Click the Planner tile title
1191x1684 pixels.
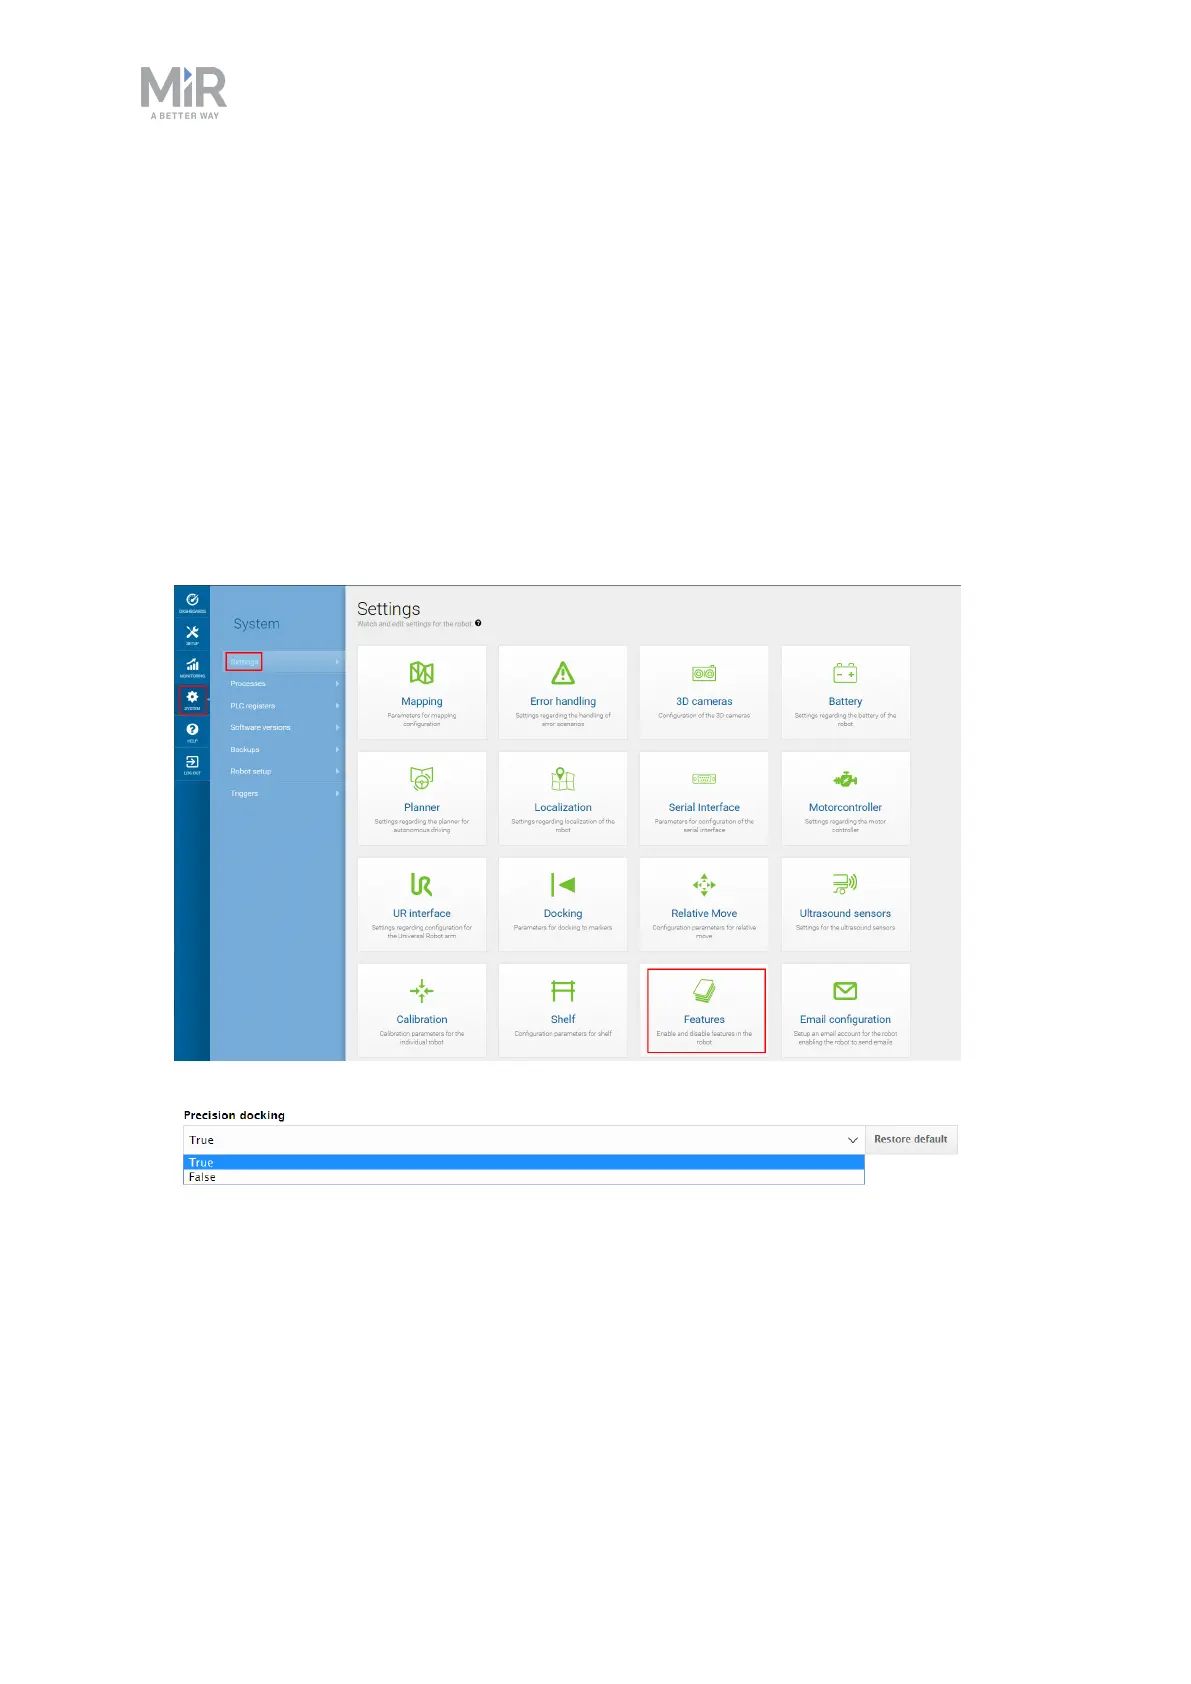click(x=422, y=808)
